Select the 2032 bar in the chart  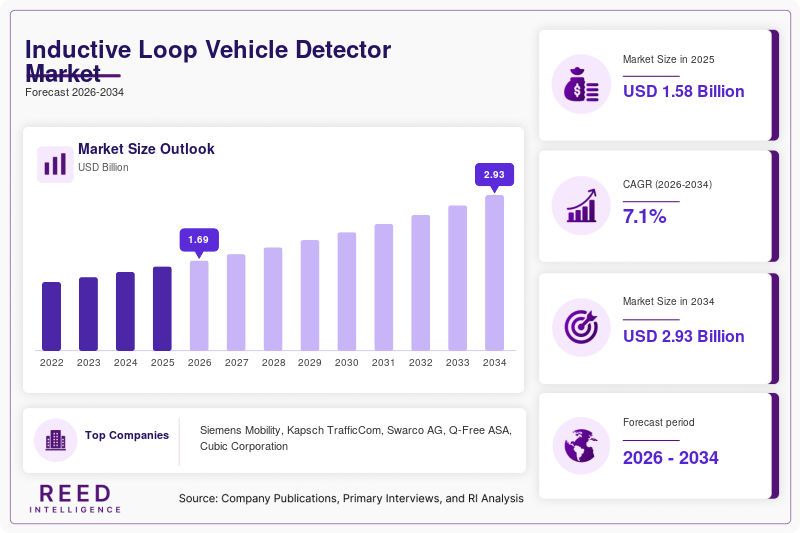[421, 283]
